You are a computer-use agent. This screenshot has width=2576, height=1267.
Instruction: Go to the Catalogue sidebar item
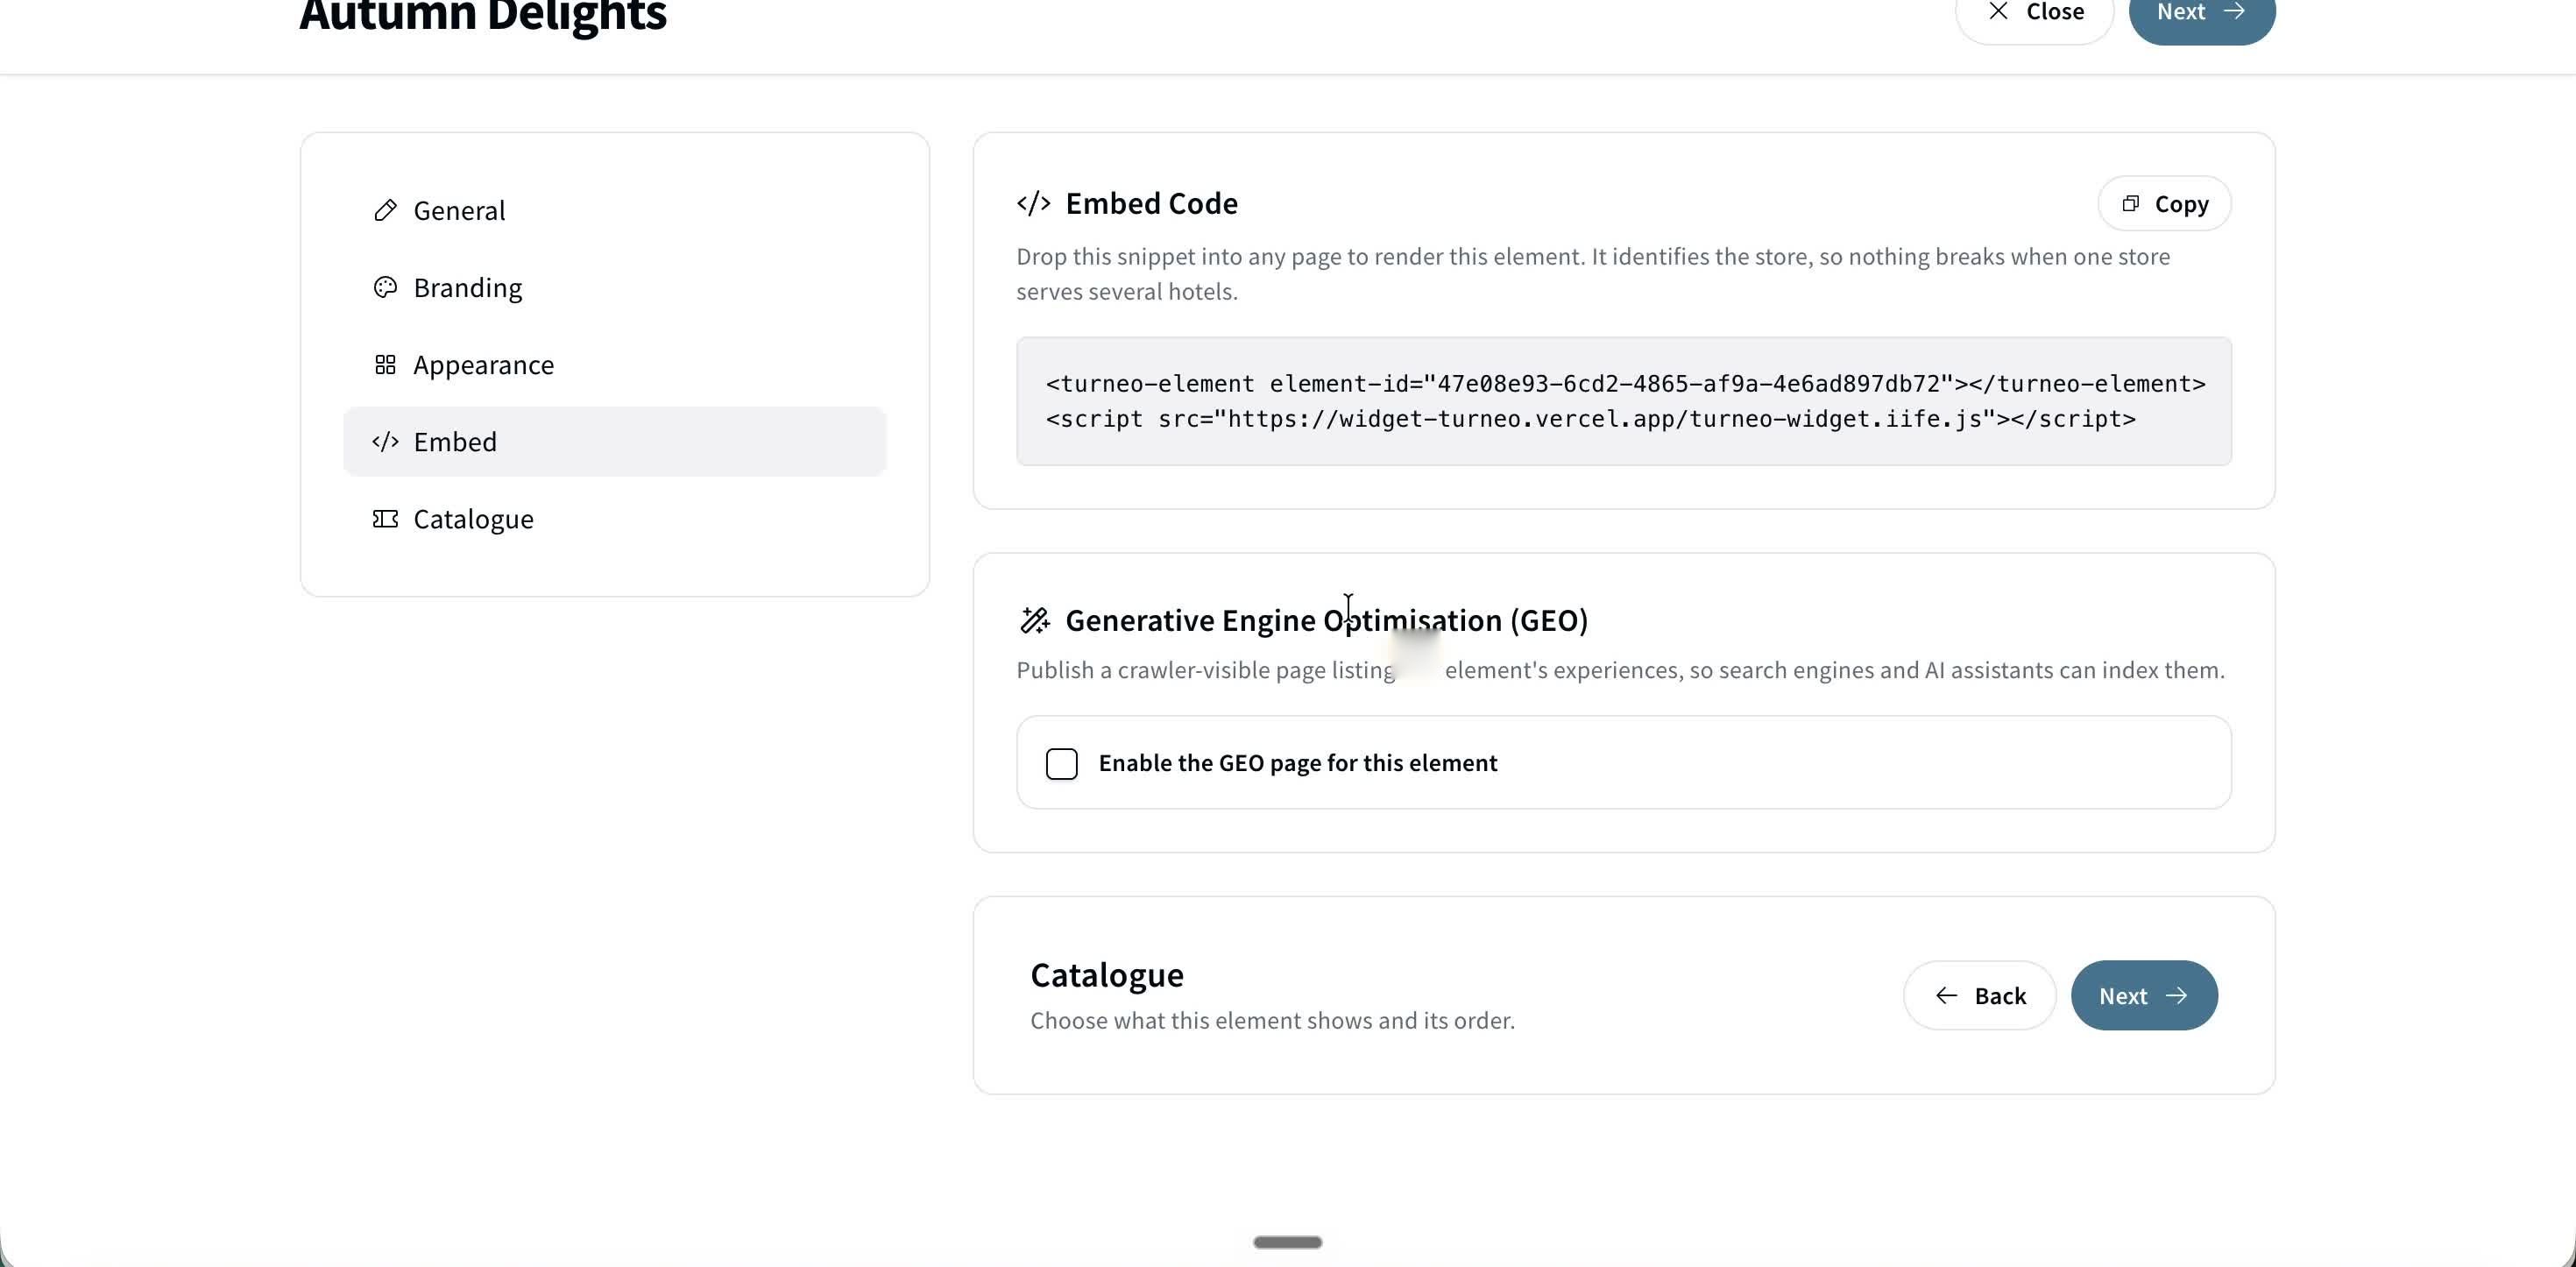point(614,518)
